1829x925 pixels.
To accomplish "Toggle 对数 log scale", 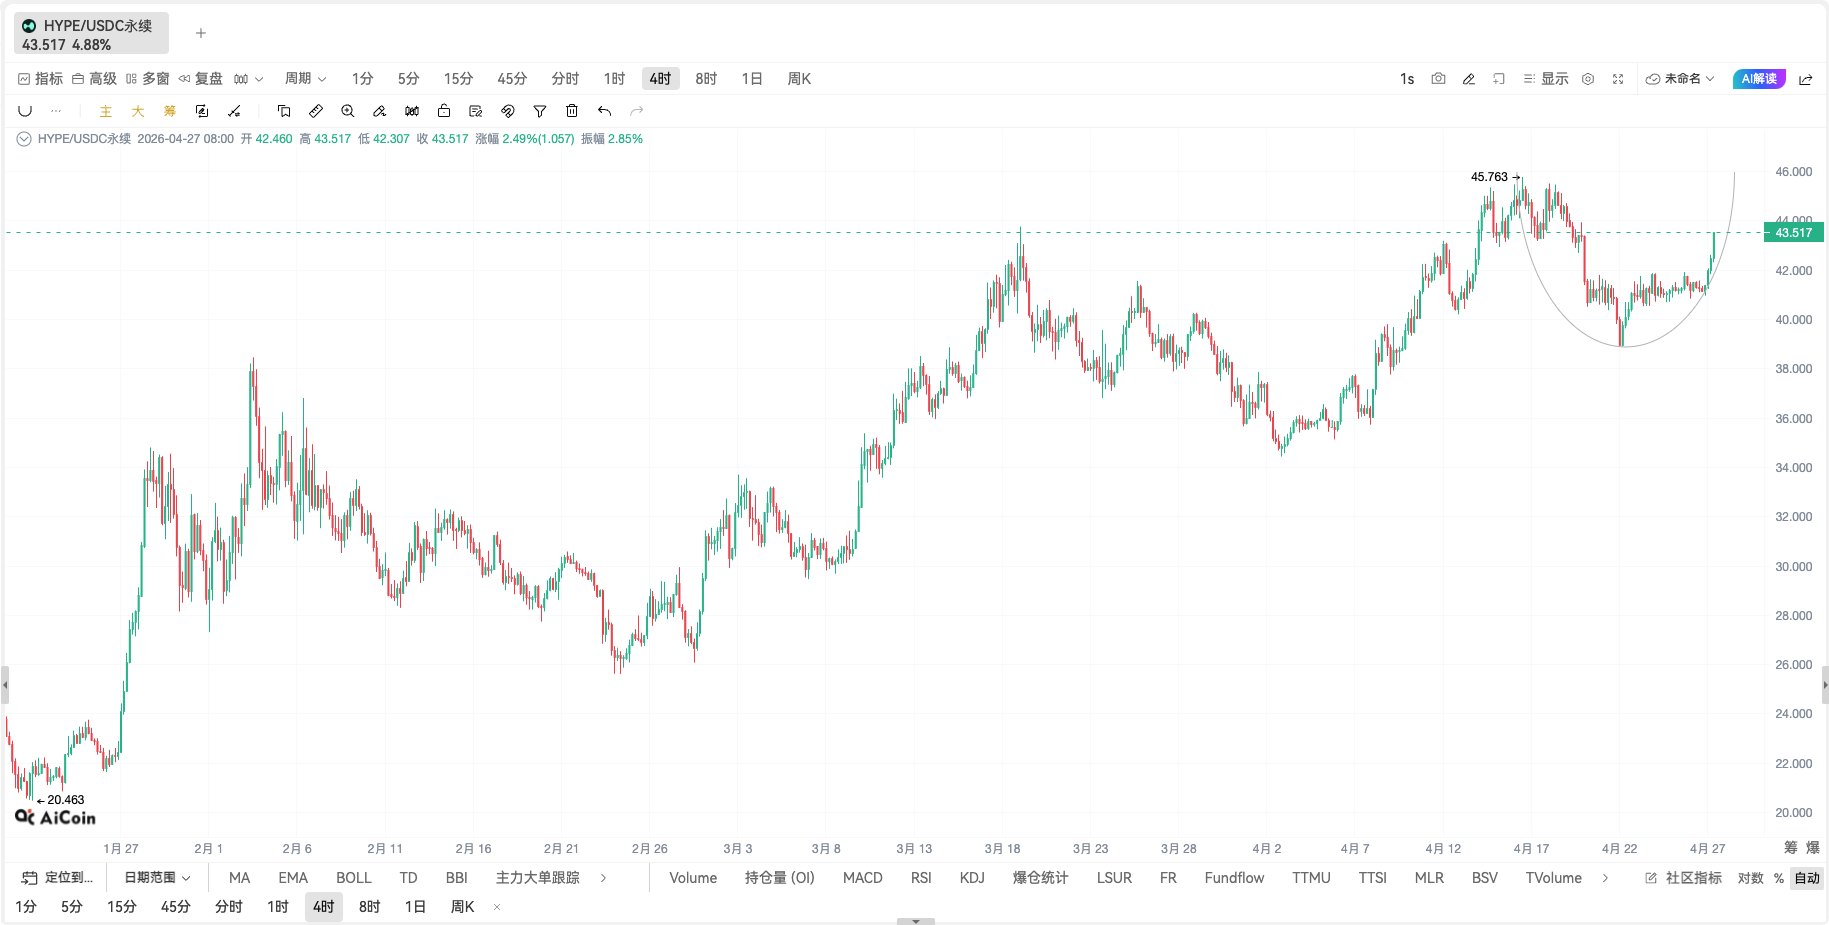I will tap(1750, 878).
